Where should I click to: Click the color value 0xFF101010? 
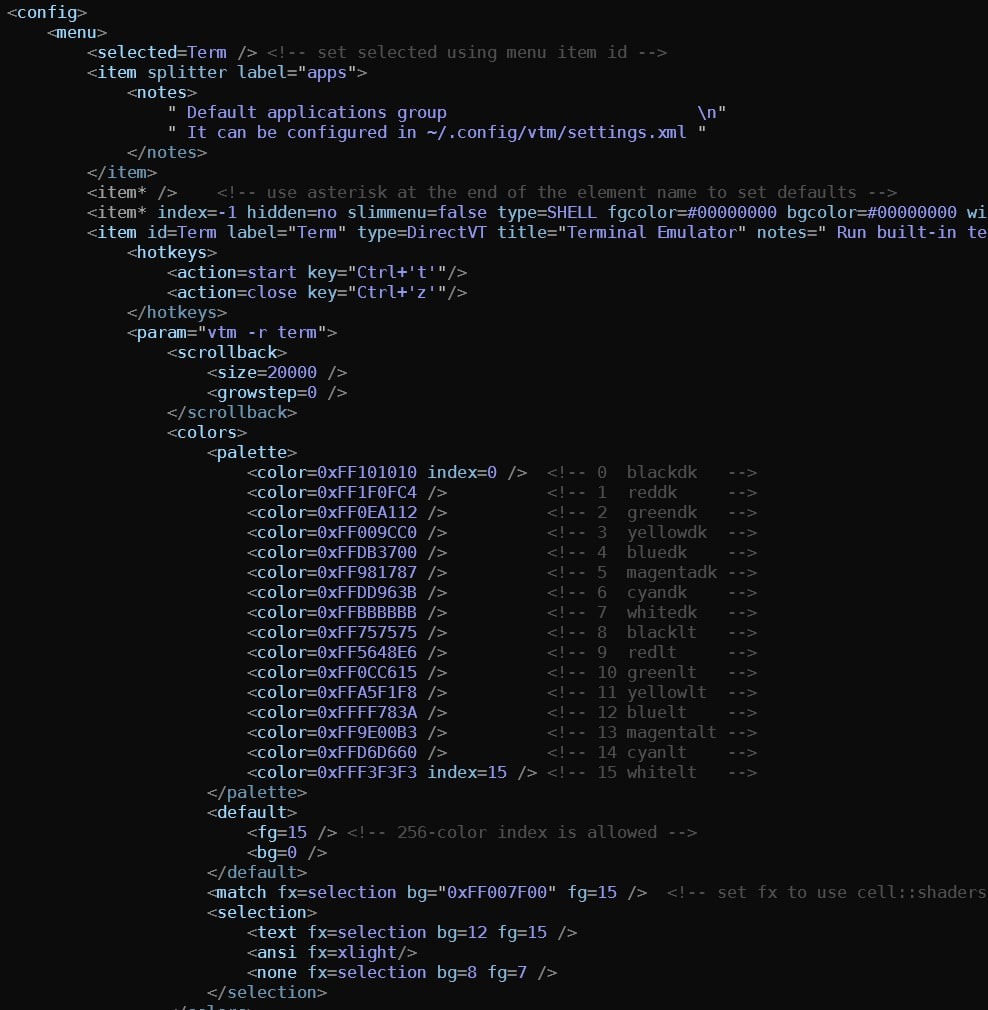[367, 472]
